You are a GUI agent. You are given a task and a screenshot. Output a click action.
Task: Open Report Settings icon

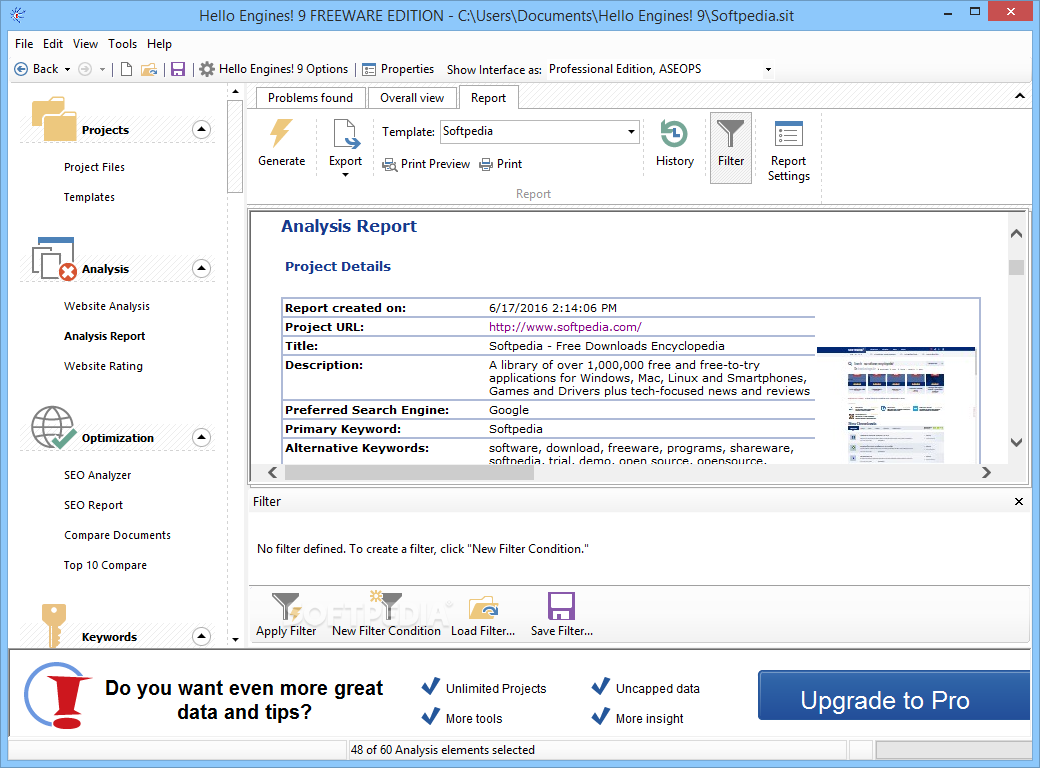789,134
